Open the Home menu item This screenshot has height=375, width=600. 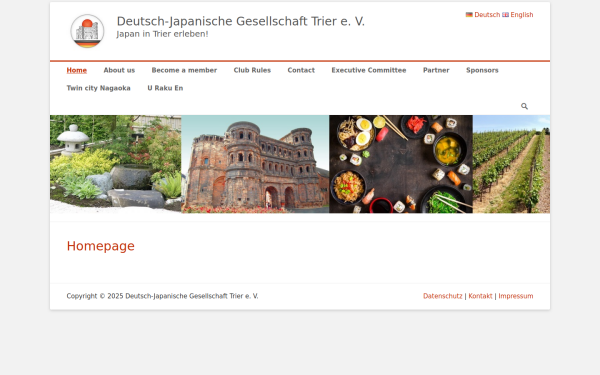(x=77, y=70)
